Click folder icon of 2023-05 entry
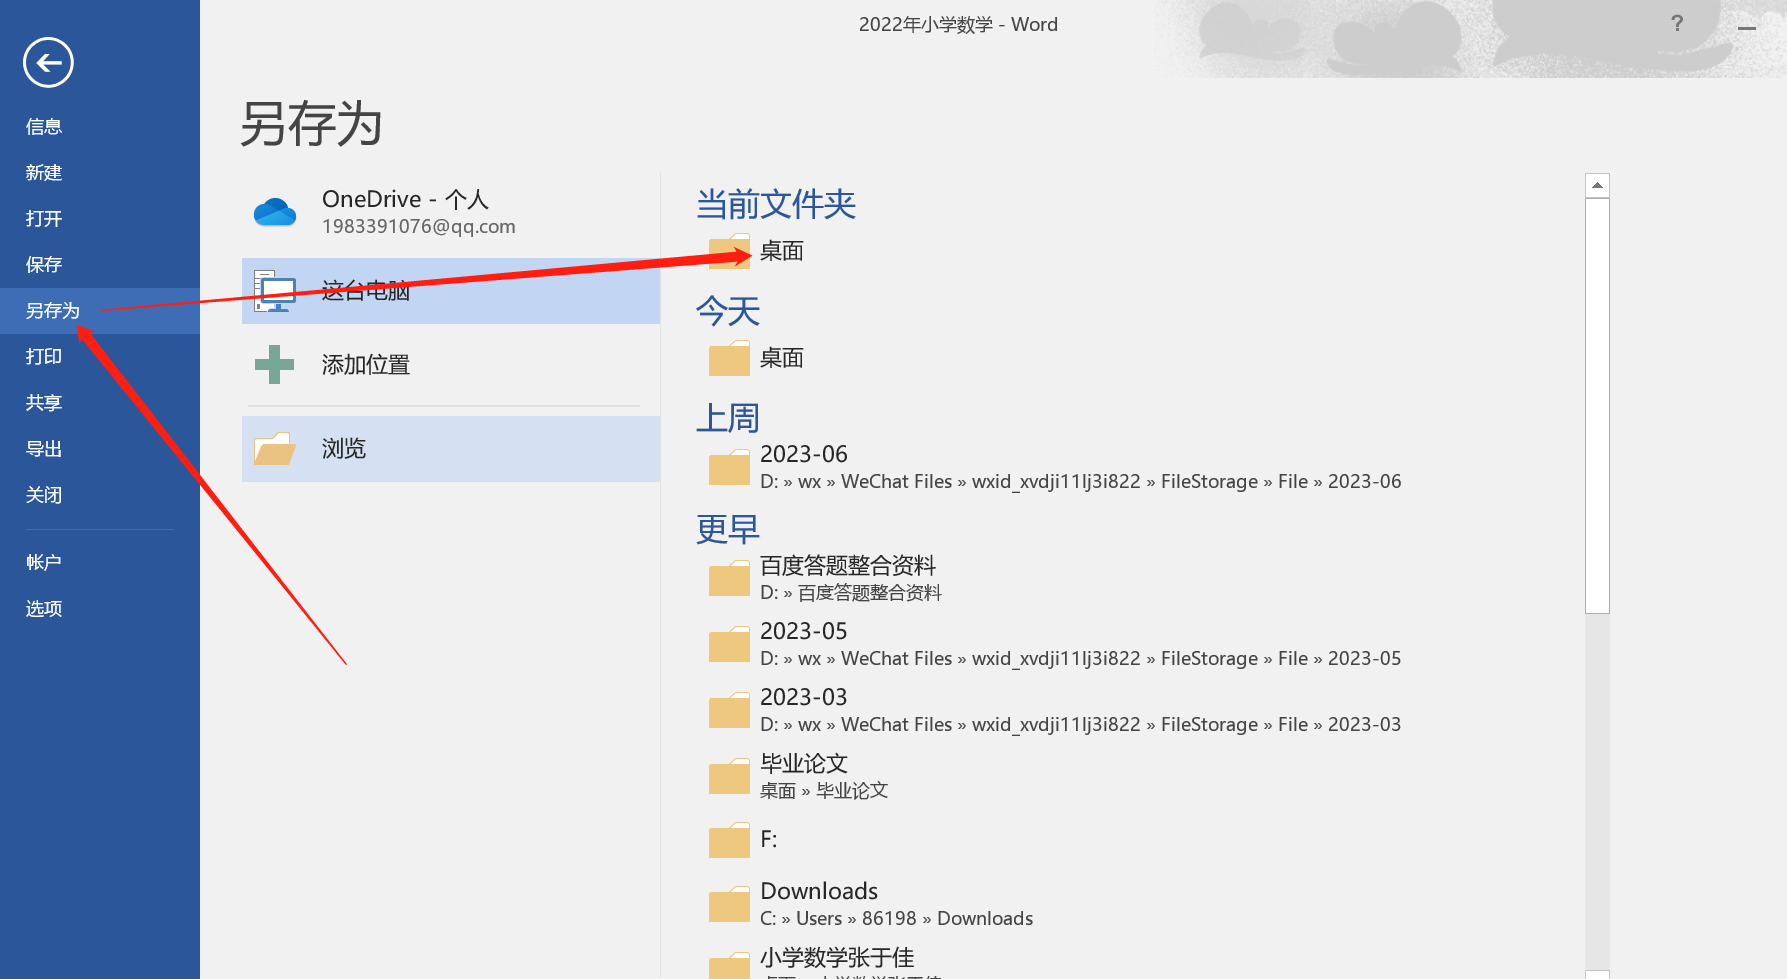Image resolution: width=1787 pixels, height=979 pixels. pos(729,644)
